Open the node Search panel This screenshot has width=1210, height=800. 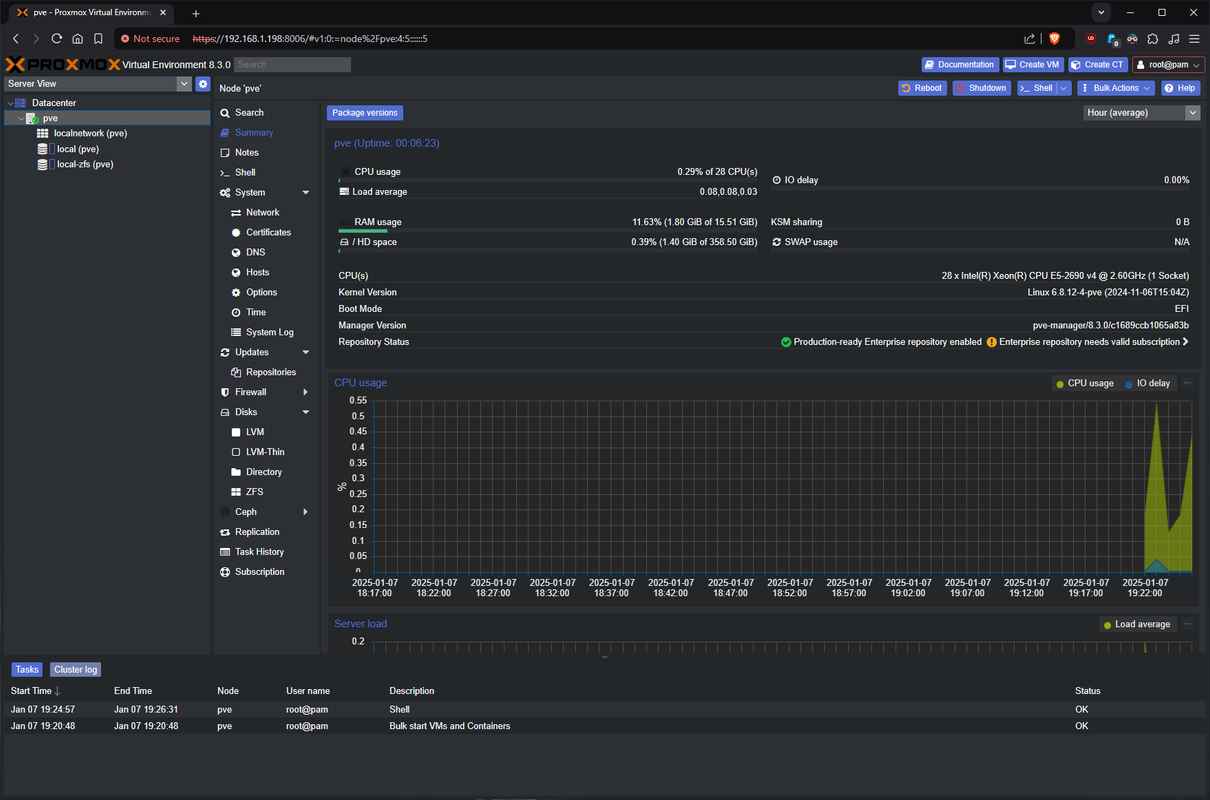[x=249, y=113]
